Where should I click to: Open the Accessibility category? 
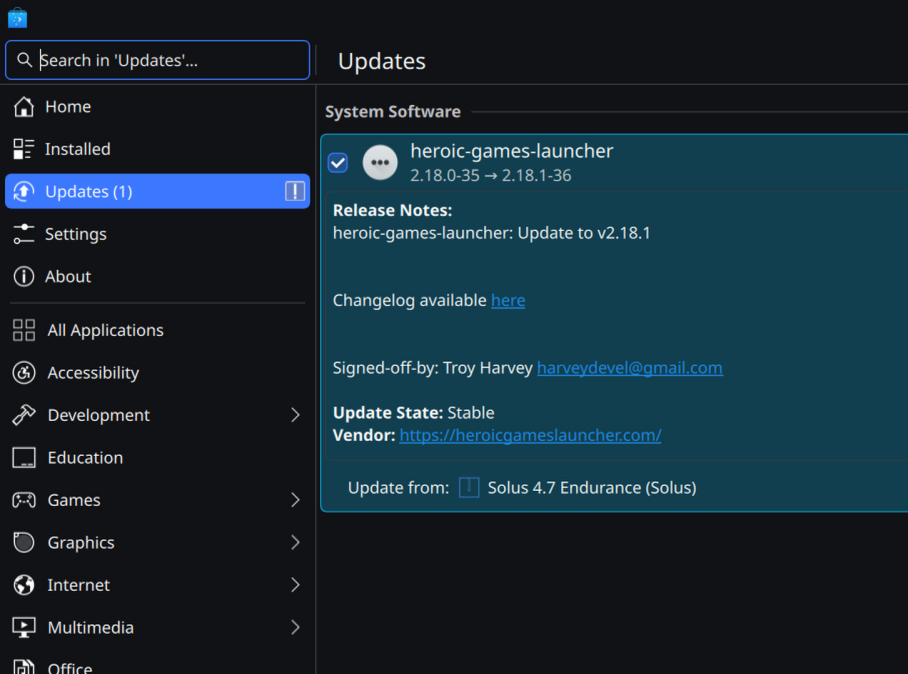(x=158, y=372)
